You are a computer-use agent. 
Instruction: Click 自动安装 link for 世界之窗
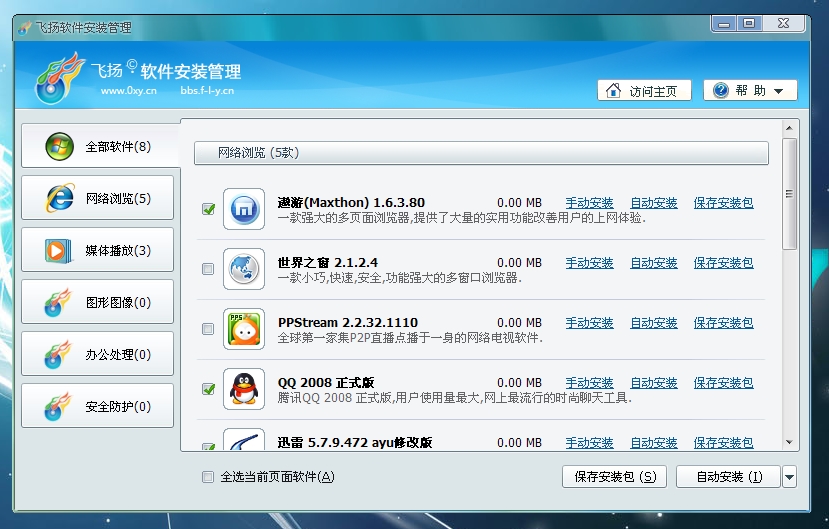[x=654, y=263]
